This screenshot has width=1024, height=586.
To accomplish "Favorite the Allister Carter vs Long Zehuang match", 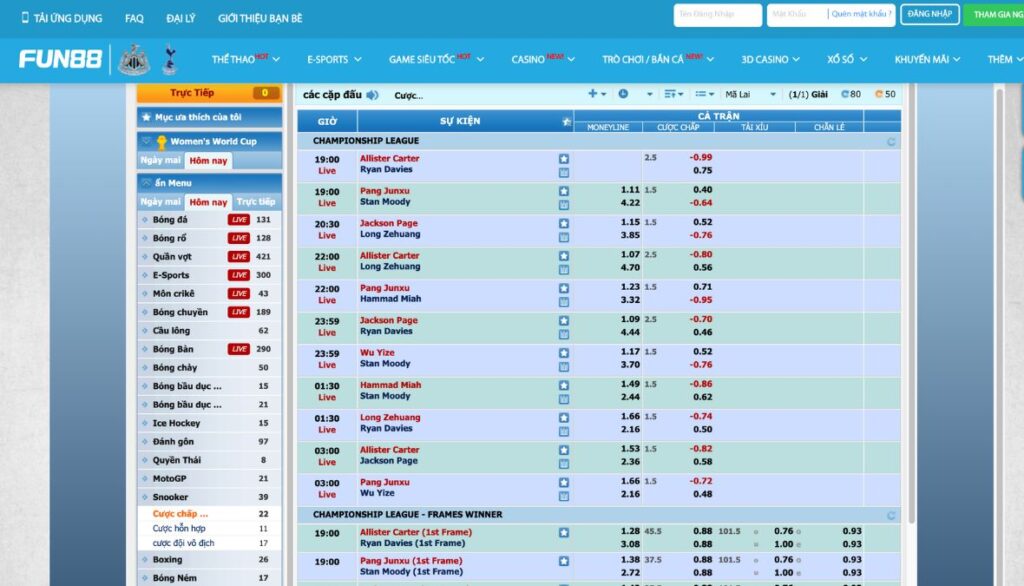I will tap(564, 256).
